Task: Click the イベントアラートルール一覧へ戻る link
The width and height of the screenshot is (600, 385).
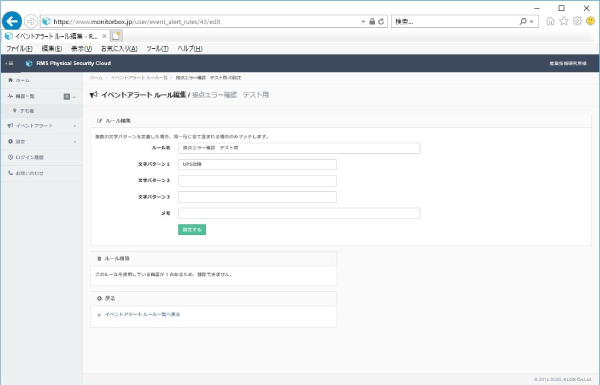Action: (142, 315)
